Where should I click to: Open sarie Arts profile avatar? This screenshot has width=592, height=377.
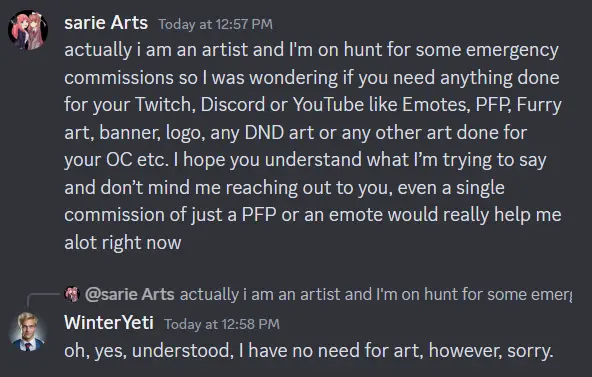(28, 30)
